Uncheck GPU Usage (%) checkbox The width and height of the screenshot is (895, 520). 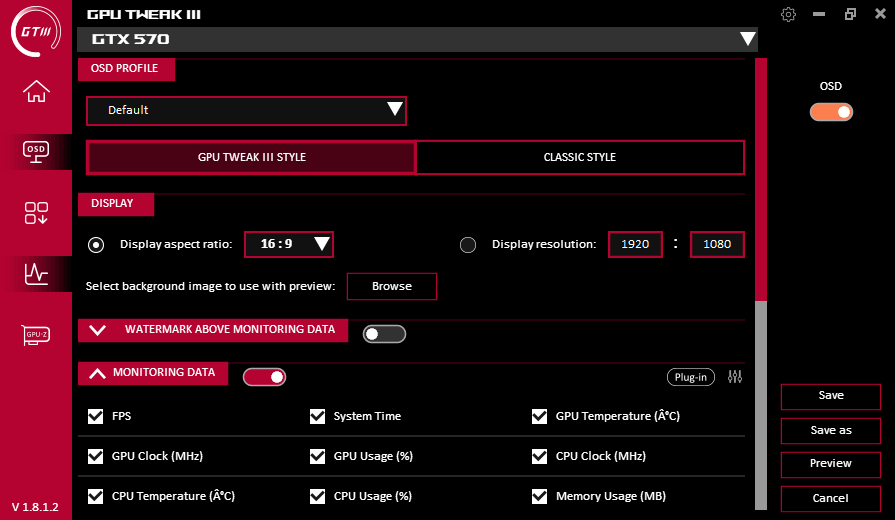[x=317, y=456]
